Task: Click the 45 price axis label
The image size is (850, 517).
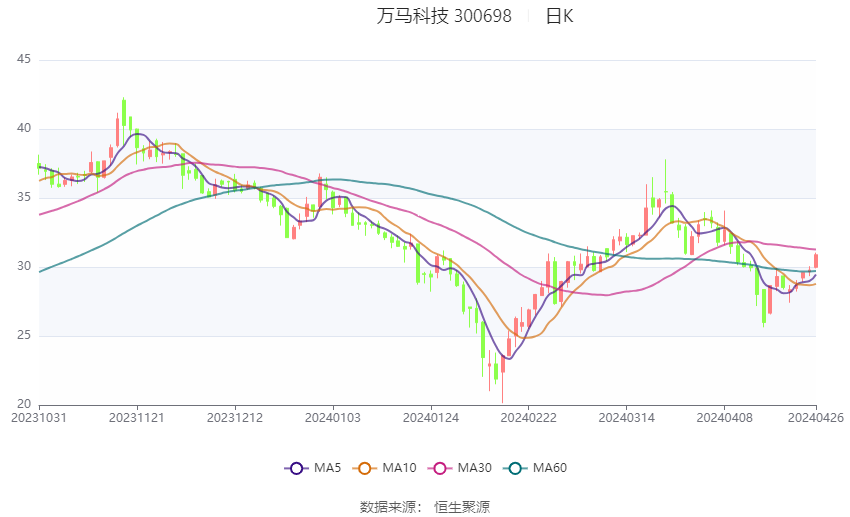Action: coord(24,59)
